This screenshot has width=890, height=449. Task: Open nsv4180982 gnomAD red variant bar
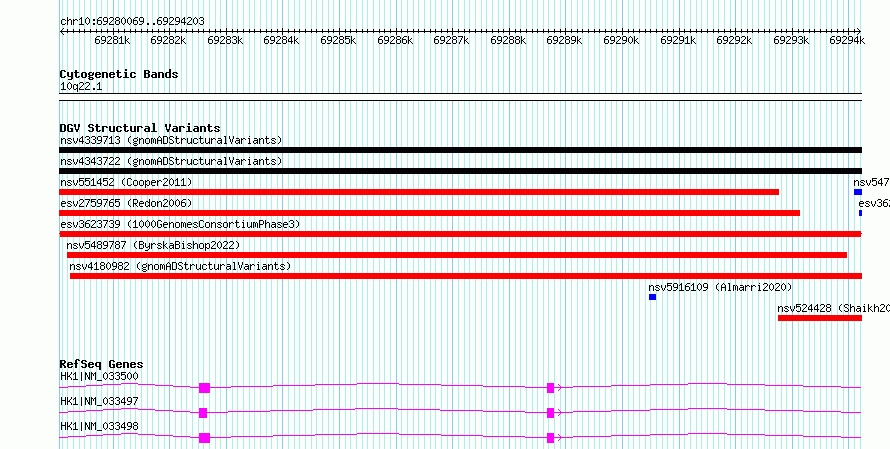click(x=466, y=276)
